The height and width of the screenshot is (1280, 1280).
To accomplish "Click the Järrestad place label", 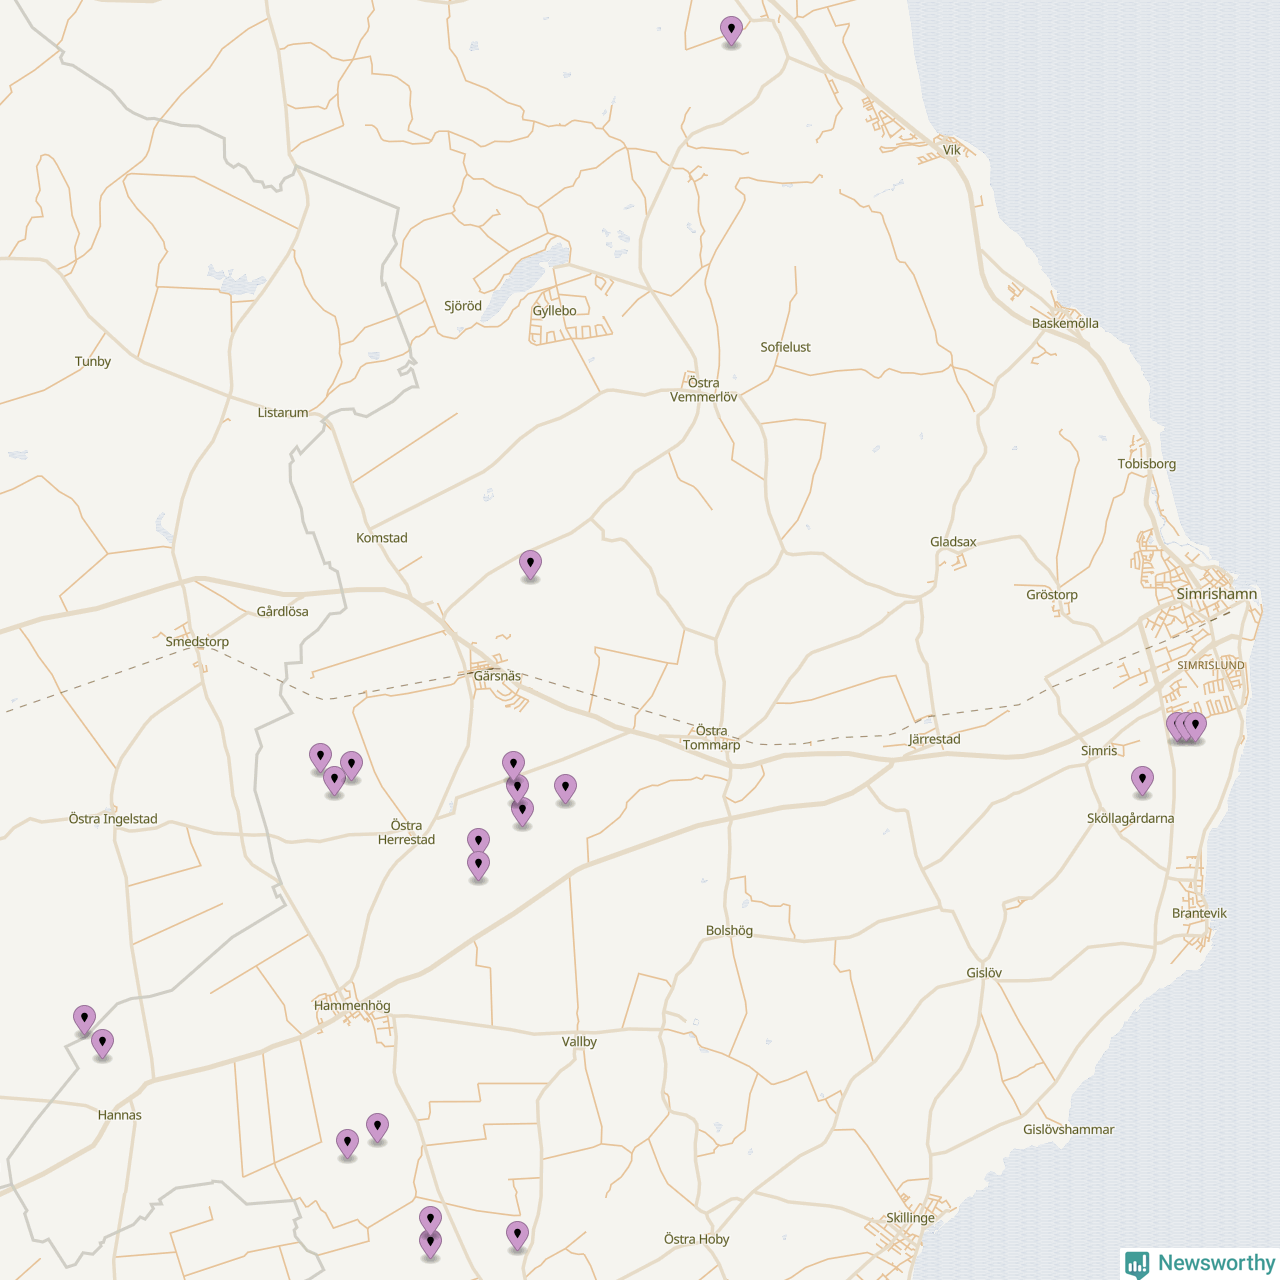I will pyautogui.click(x=934, y=739).
